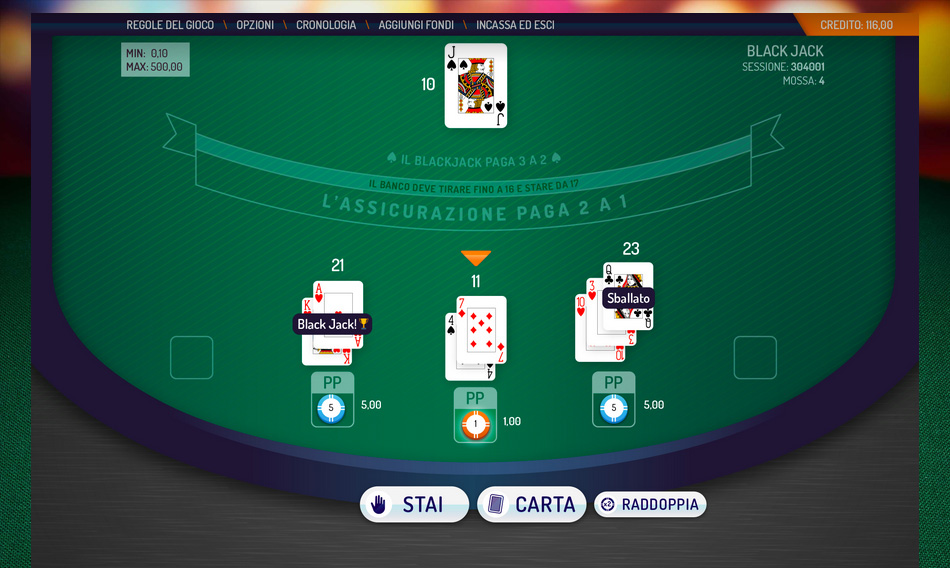Screen dimensions: 950x568
Task: Click the CREDITO balance display
Action: click(856, 25)
